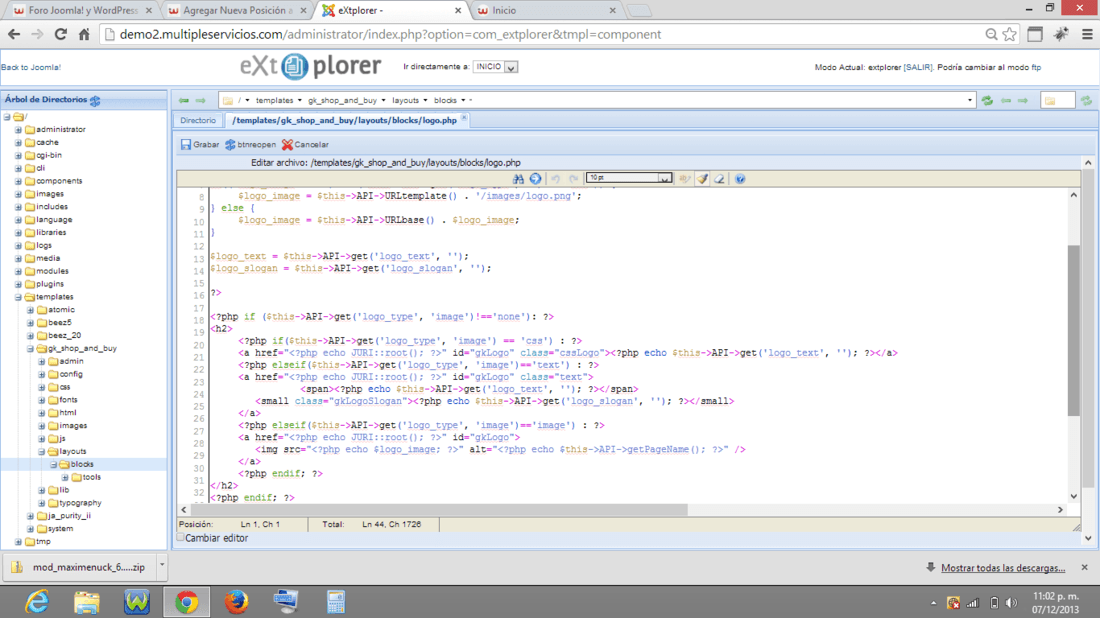Open File Explorer from the taskbar
Image resolution: width=1100 pixels, height=618 pixels.
coord(87,602)
